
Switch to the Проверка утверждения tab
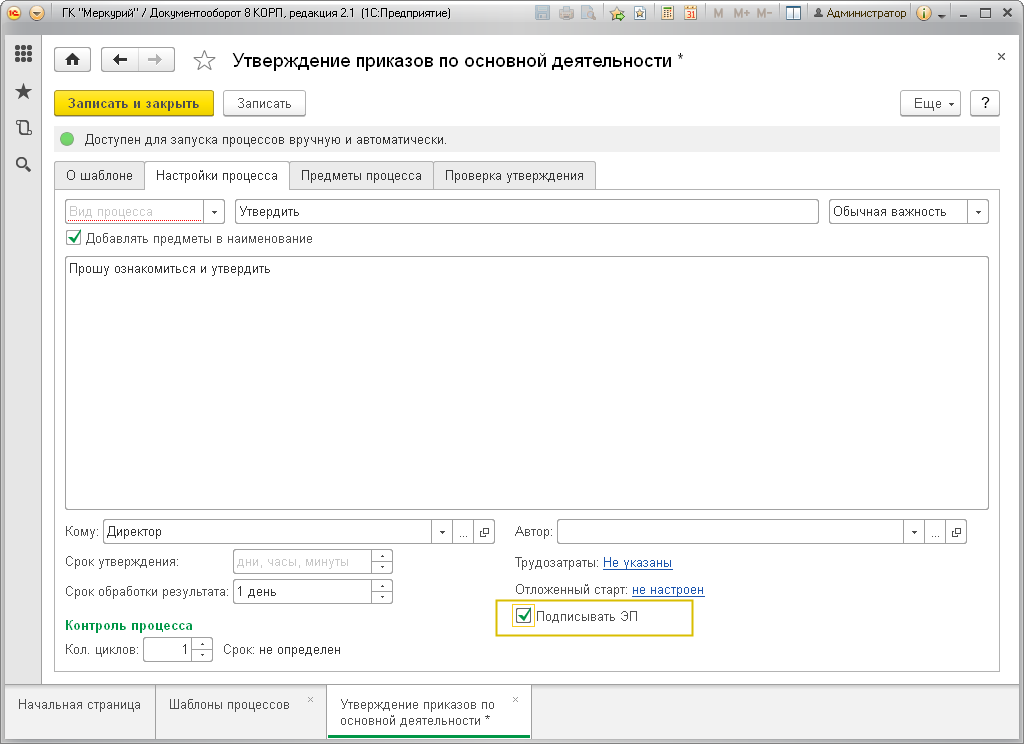point(514,176)
